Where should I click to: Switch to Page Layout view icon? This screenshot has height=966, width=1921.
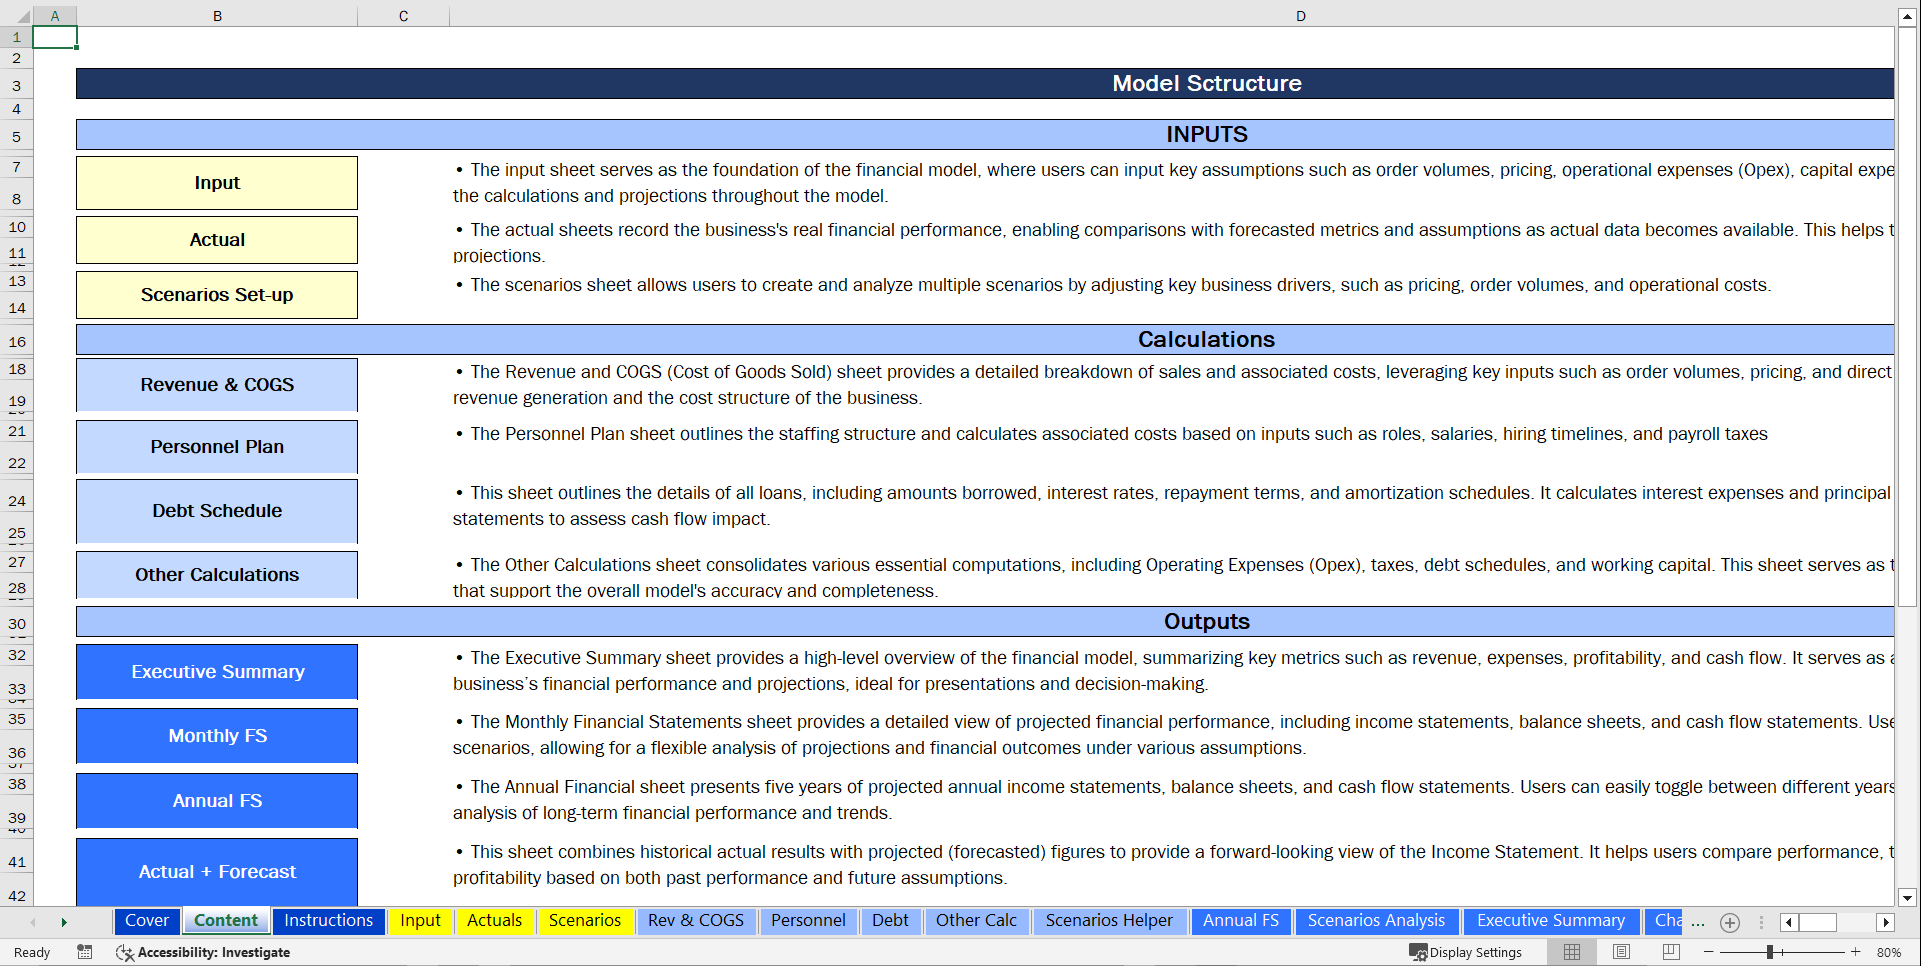point(1621,952)
